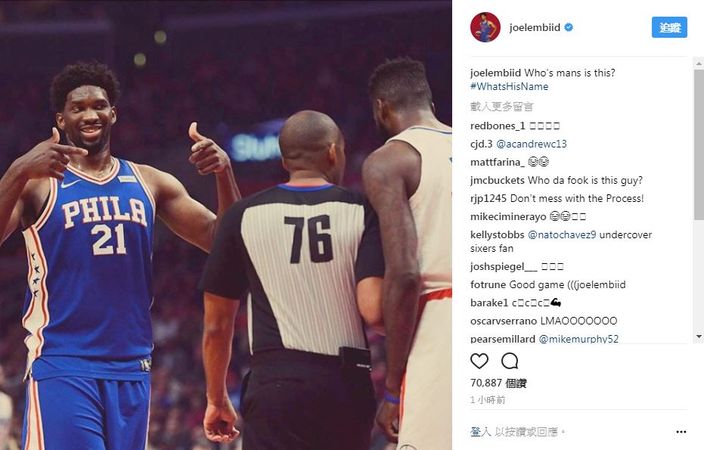The image size is (704, 450).
Task: Click the scrollbar down arrow
Action: (699, 336)
